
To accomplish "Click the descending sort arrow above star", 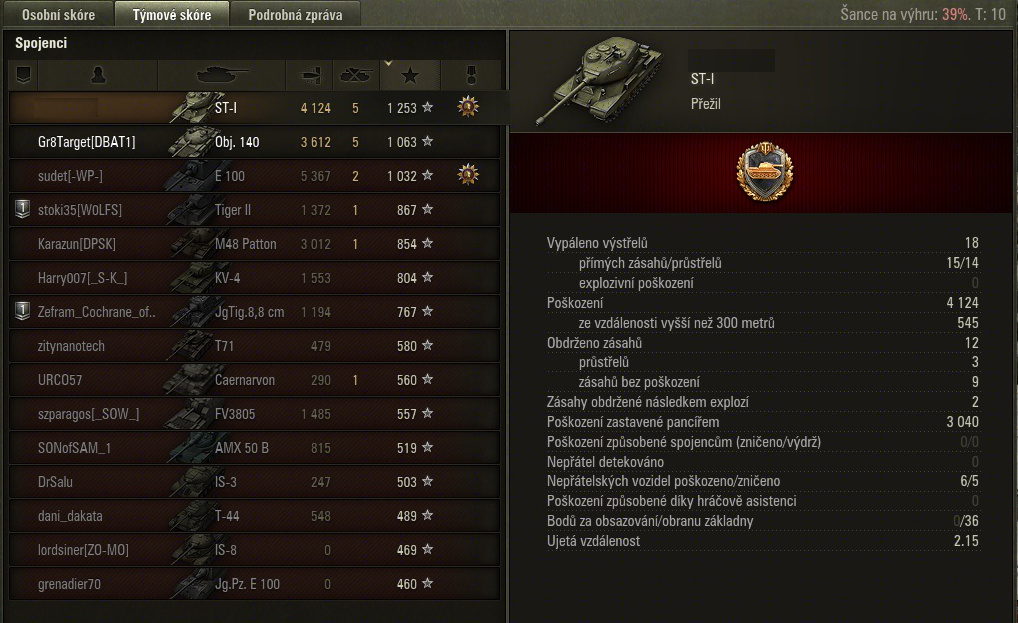I will [388, 64].
